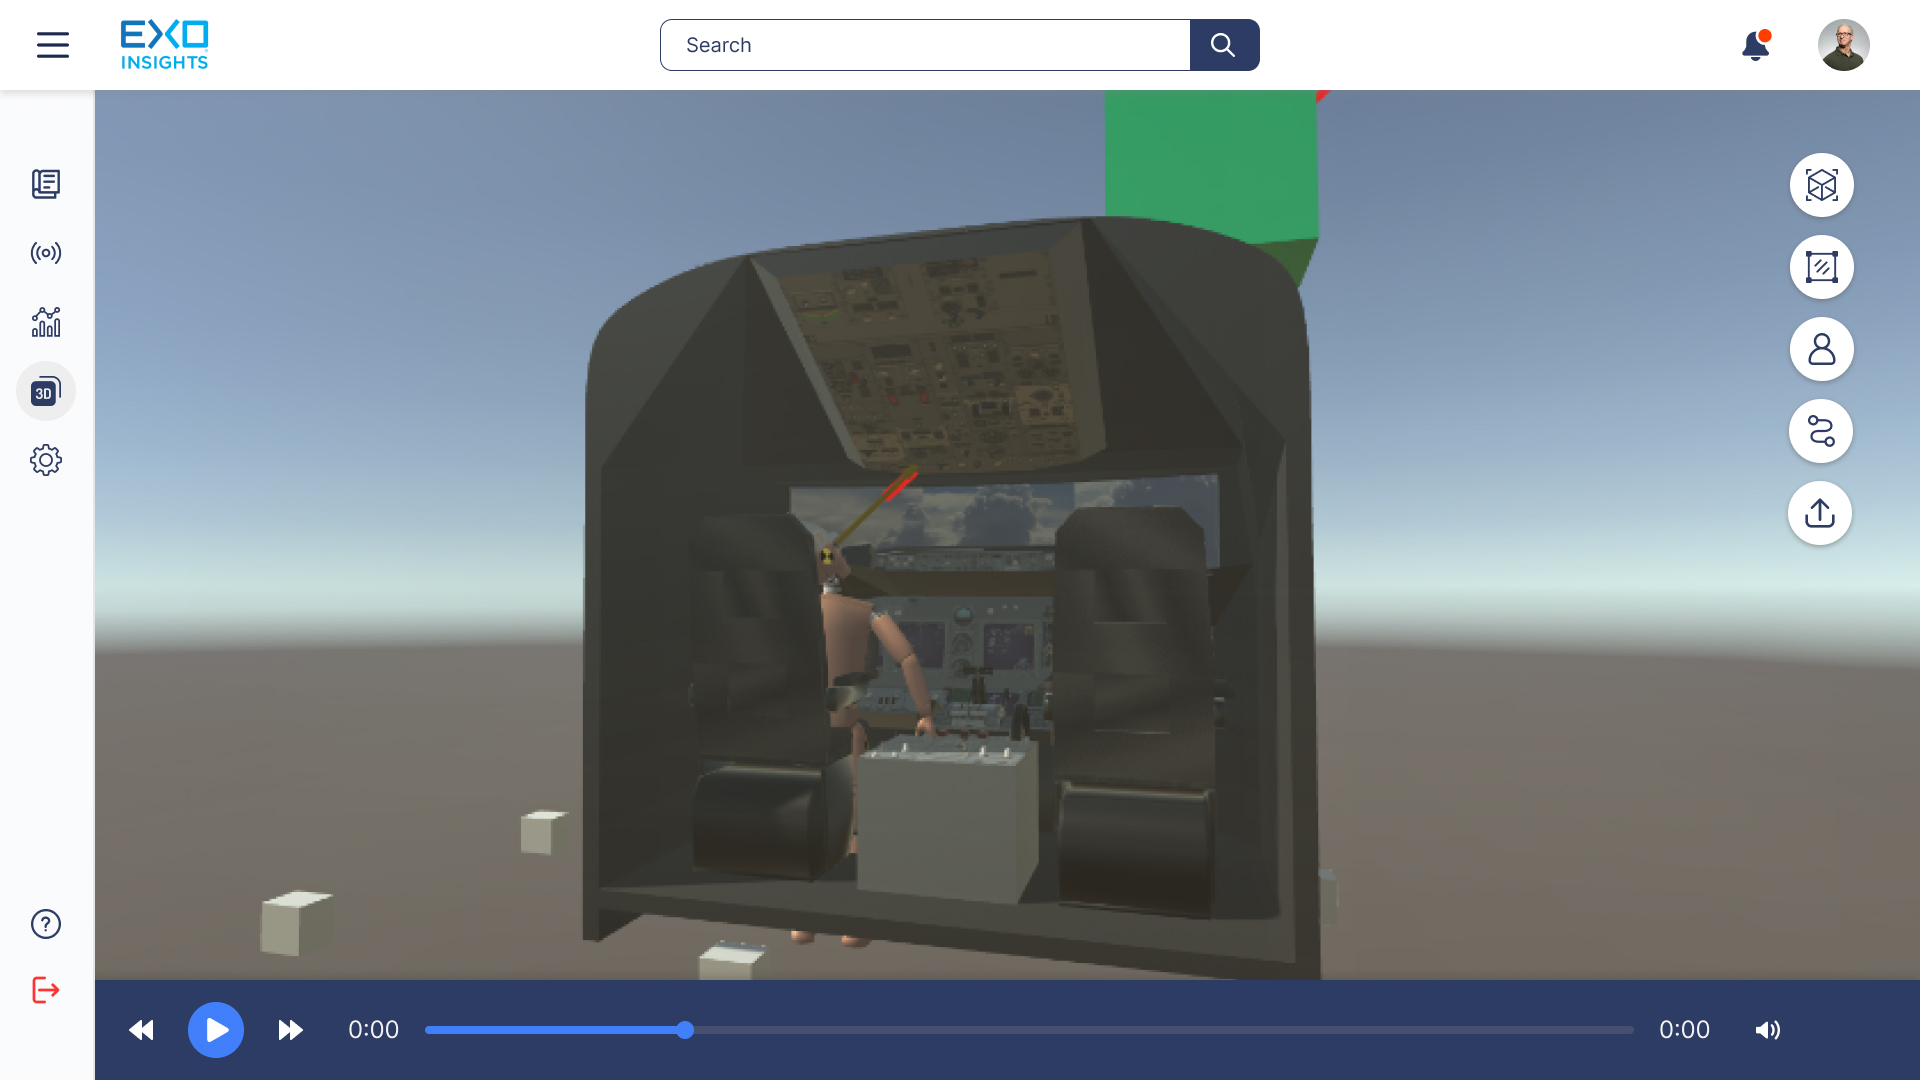Select the broadcast/telemetry icon

(x=46, y=253)
